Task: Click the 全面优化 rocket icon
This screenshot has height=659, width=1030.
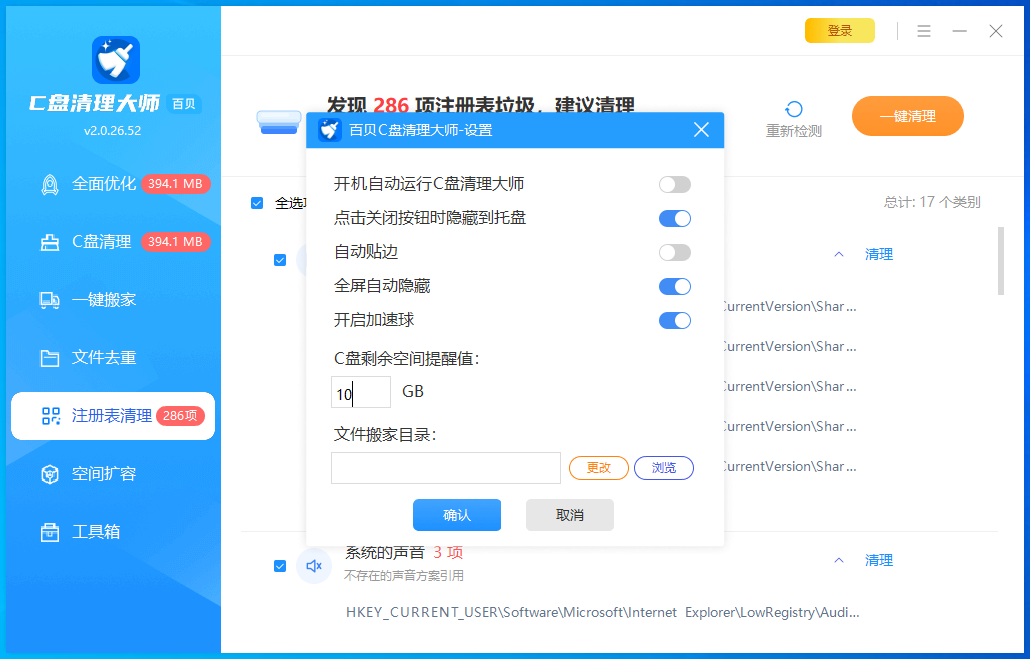Action: (x=50, y=185)
